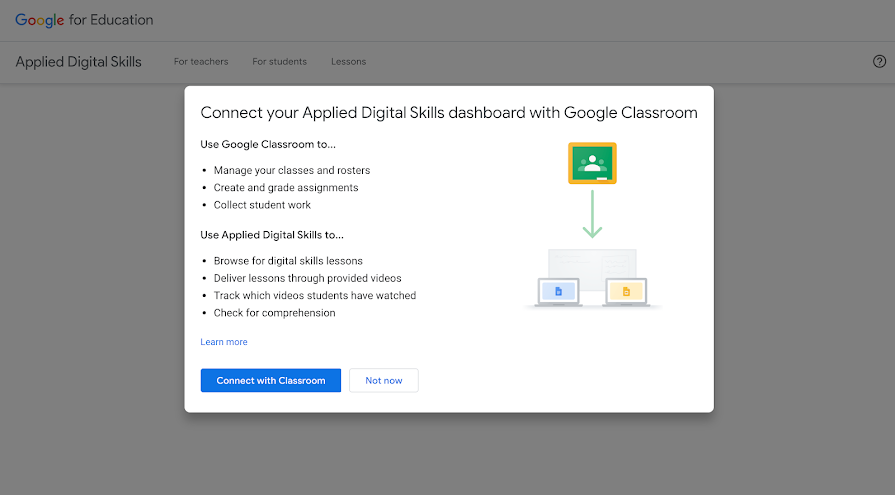
Task: Click the blue document laptop icon
Action: click(559, 292)
